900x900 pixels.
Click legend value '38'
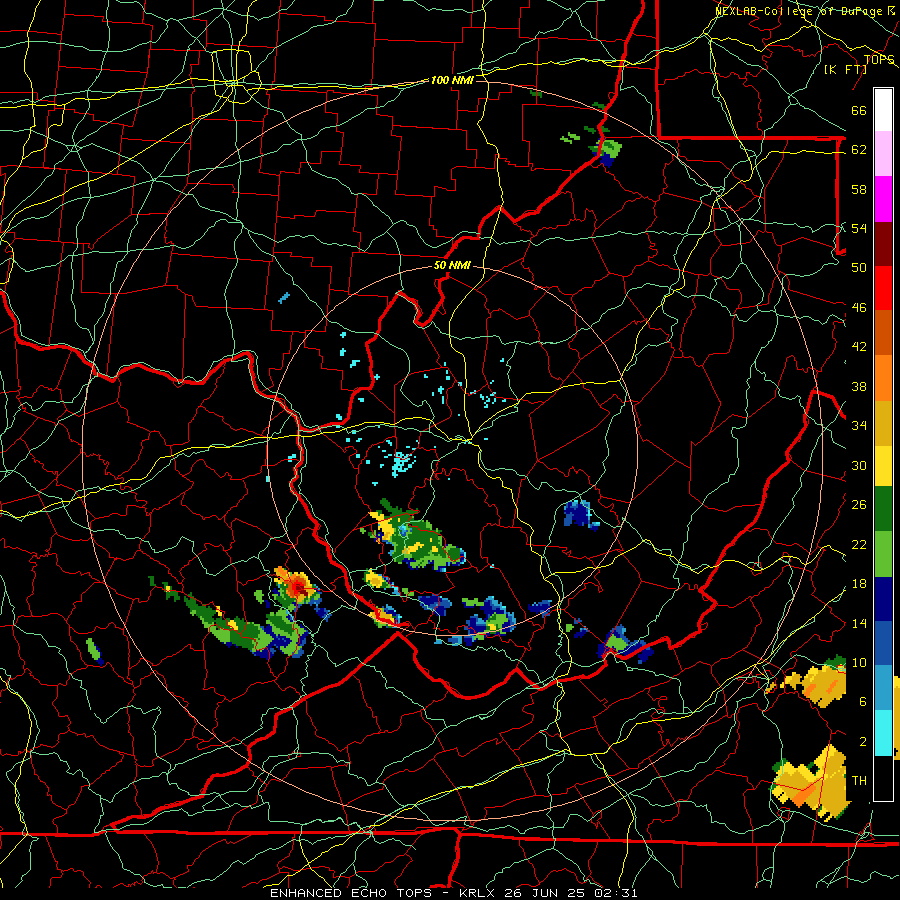coord(859,387)
